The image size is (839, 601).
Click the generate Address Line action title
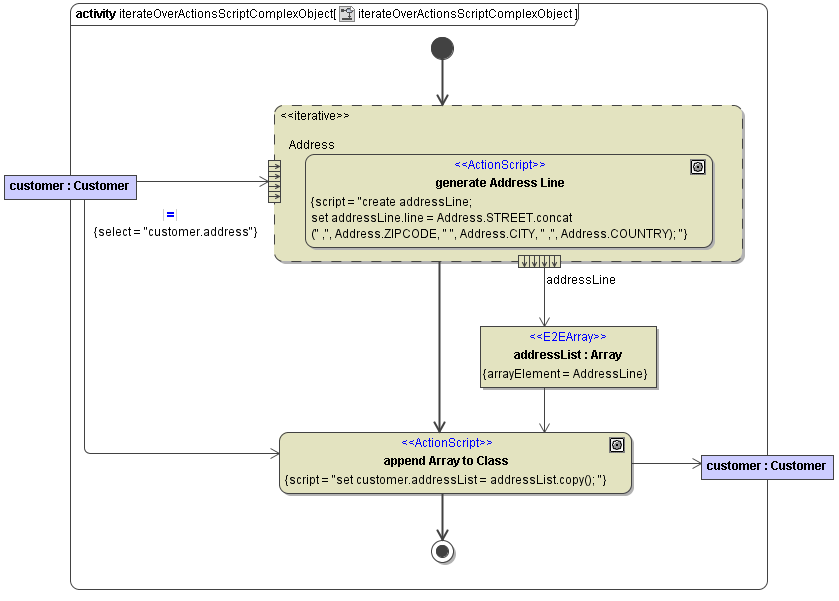point(504,182)
